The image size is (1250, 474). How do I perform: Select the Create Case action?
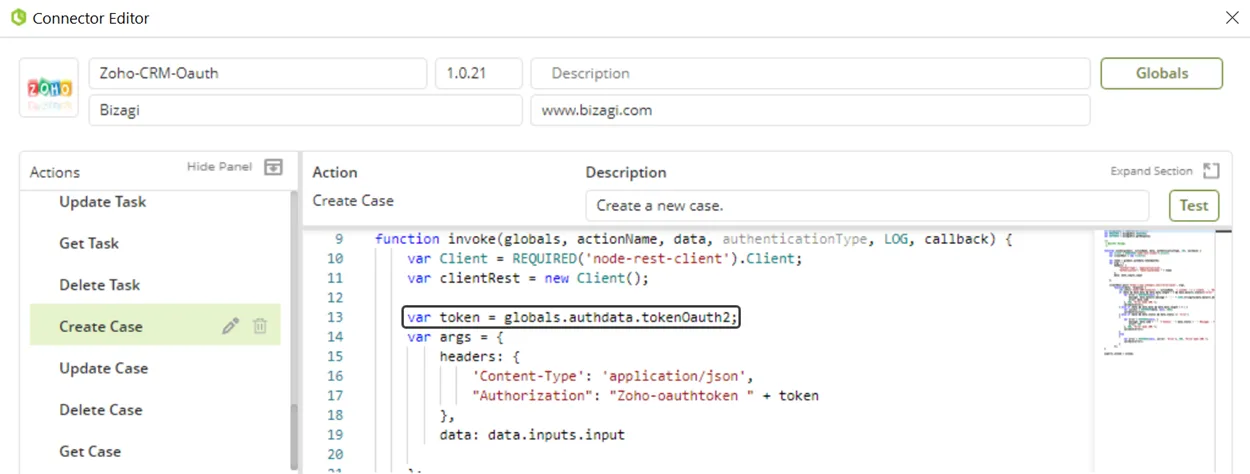155,326
